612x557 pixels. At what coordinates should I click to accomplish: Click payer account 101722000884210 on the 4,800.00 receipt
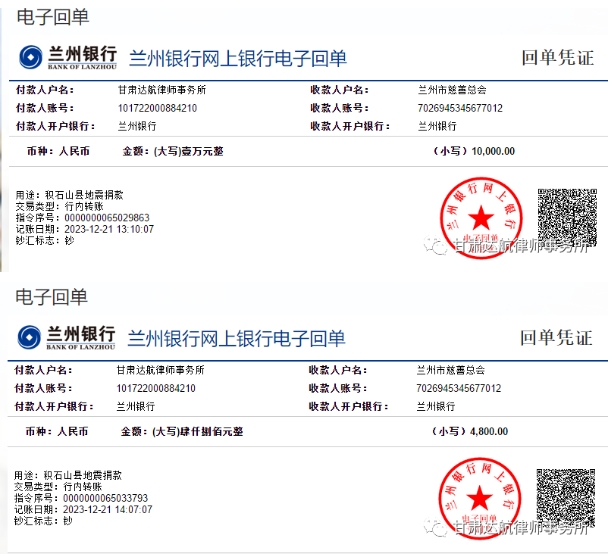[156, 388]
